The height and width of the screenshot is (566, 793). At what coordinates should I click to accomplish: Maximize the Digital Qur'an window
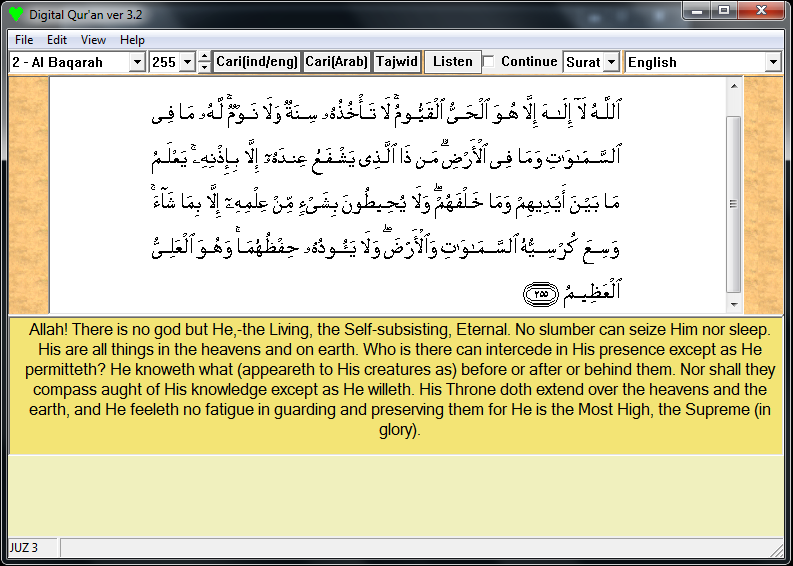[724, 11]
